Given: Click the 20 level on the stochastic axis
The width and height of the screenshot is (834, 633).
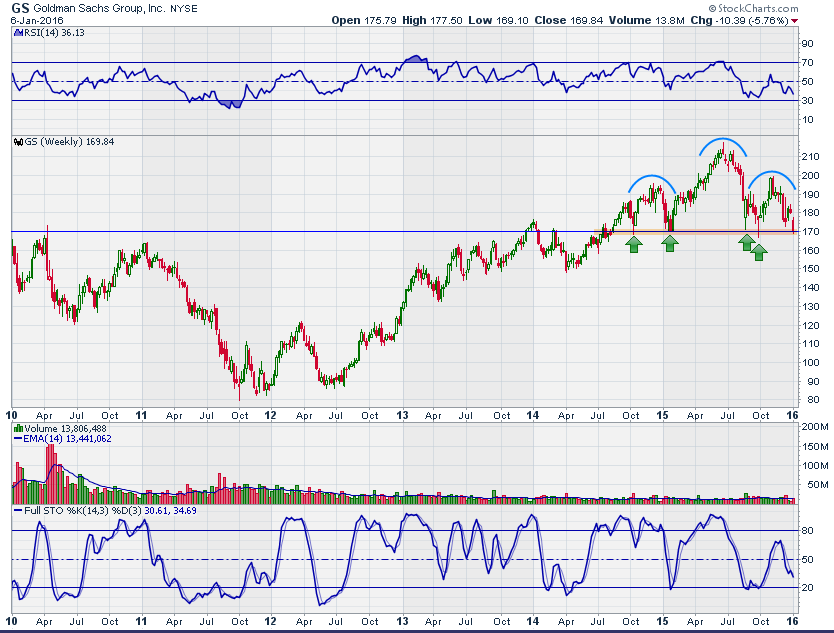Looking at the screenshot, I should pyautogui.click(x=807, y=588).
